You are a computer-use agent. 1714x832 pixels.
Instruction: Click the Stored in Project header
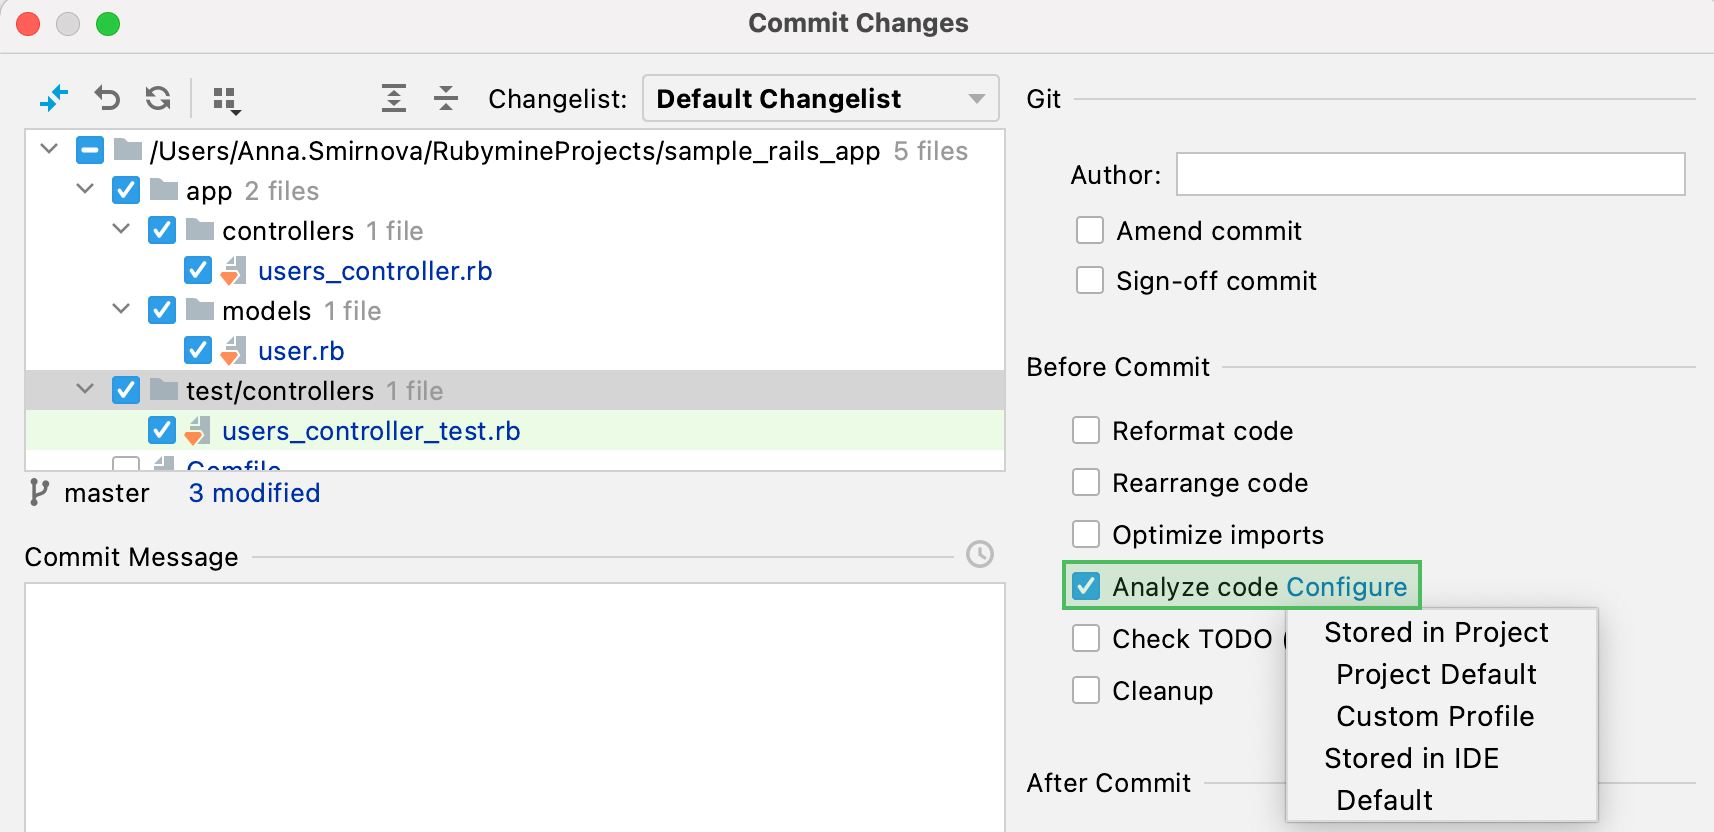[1436, 632]
